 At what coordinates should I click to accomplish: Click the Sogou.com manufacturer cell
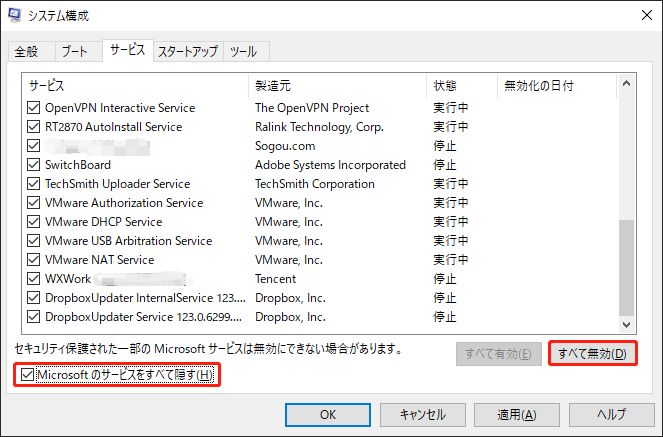[x=285, y=146]
